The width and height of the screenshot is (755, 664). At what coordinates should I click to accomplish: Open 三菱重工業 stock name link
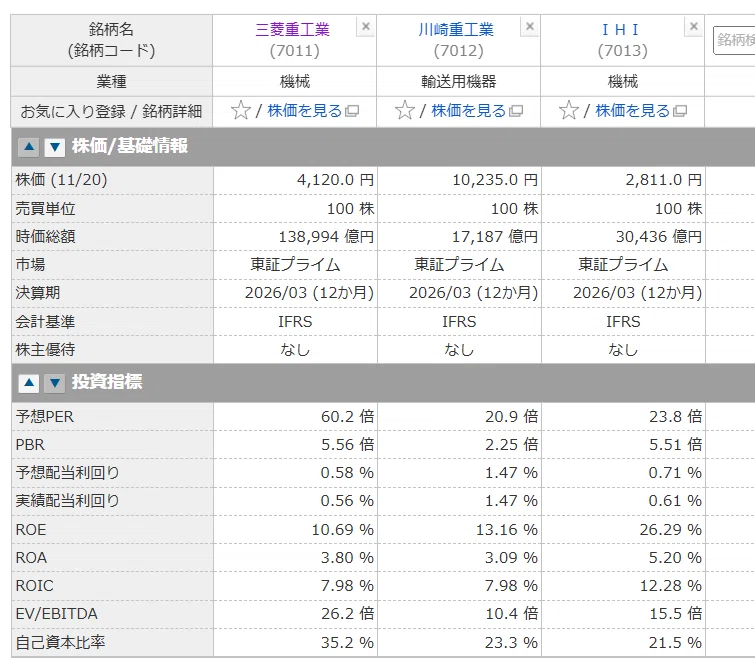point(293,30)
